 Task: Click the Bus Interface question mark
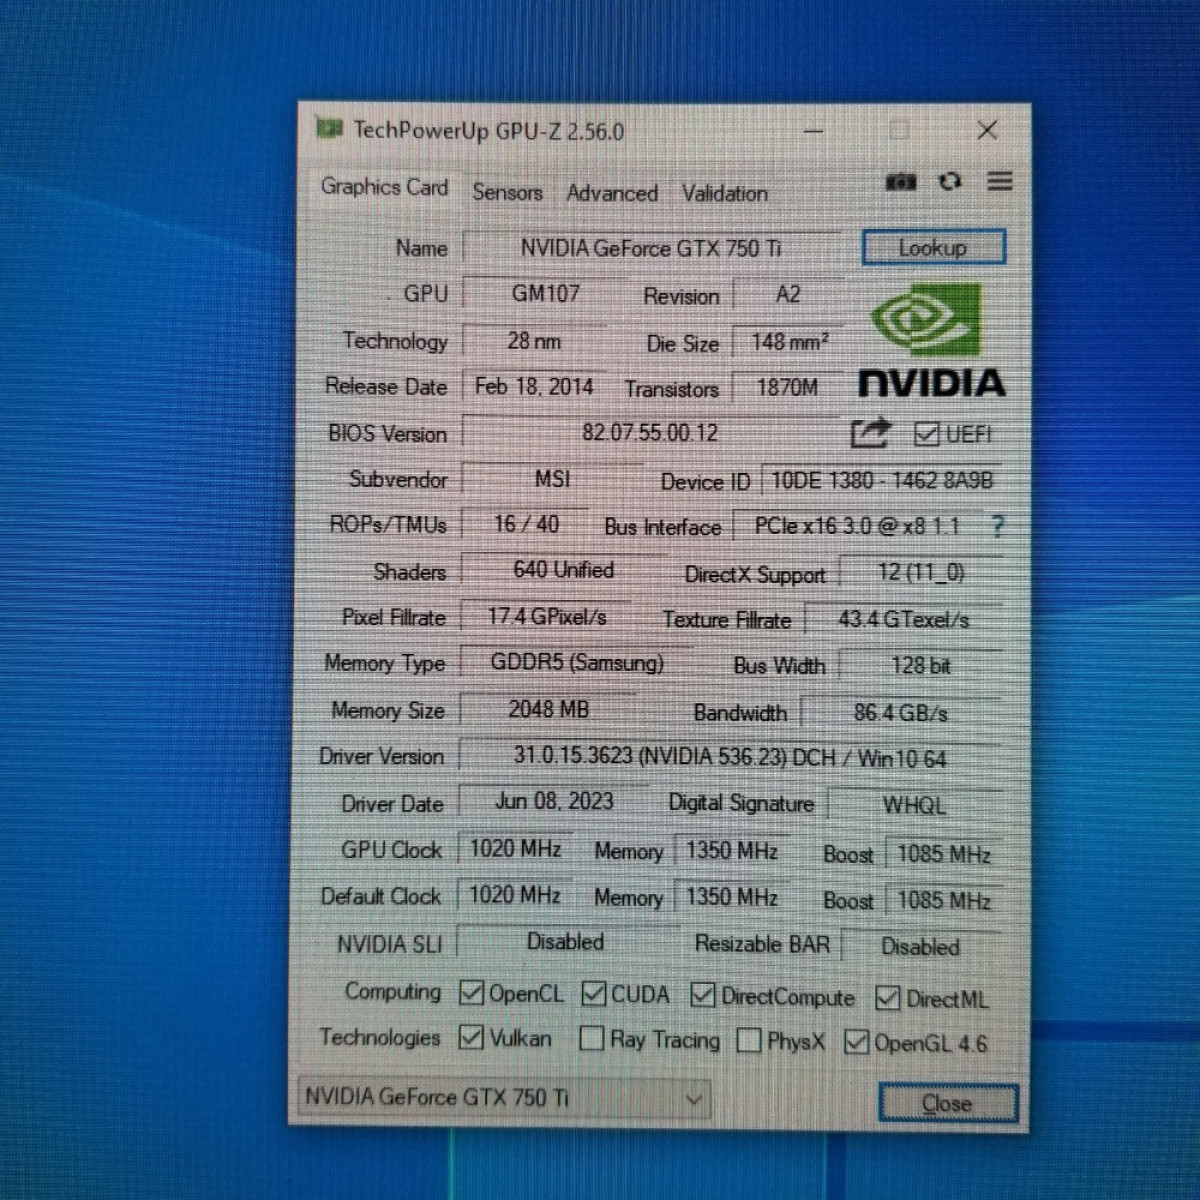(996, 526)
